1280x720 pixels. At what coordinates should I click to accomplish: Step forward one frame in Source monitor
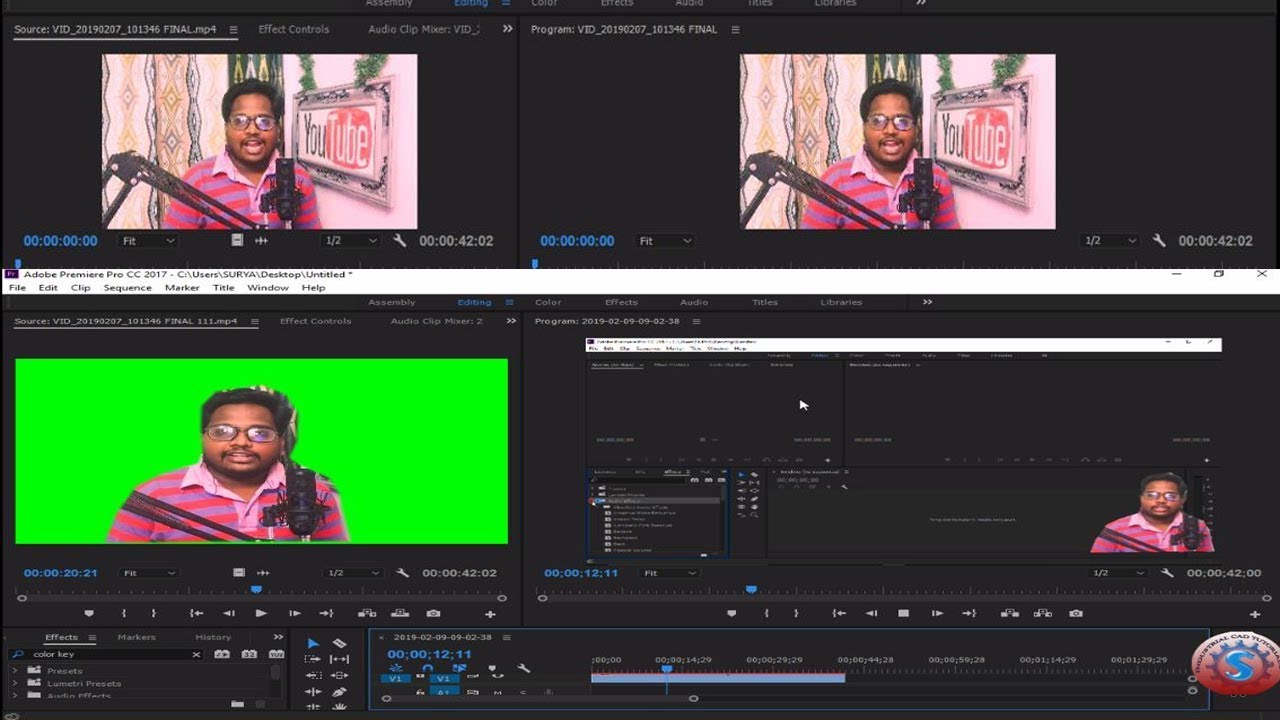pyautogui.click(x=294, y=613)
